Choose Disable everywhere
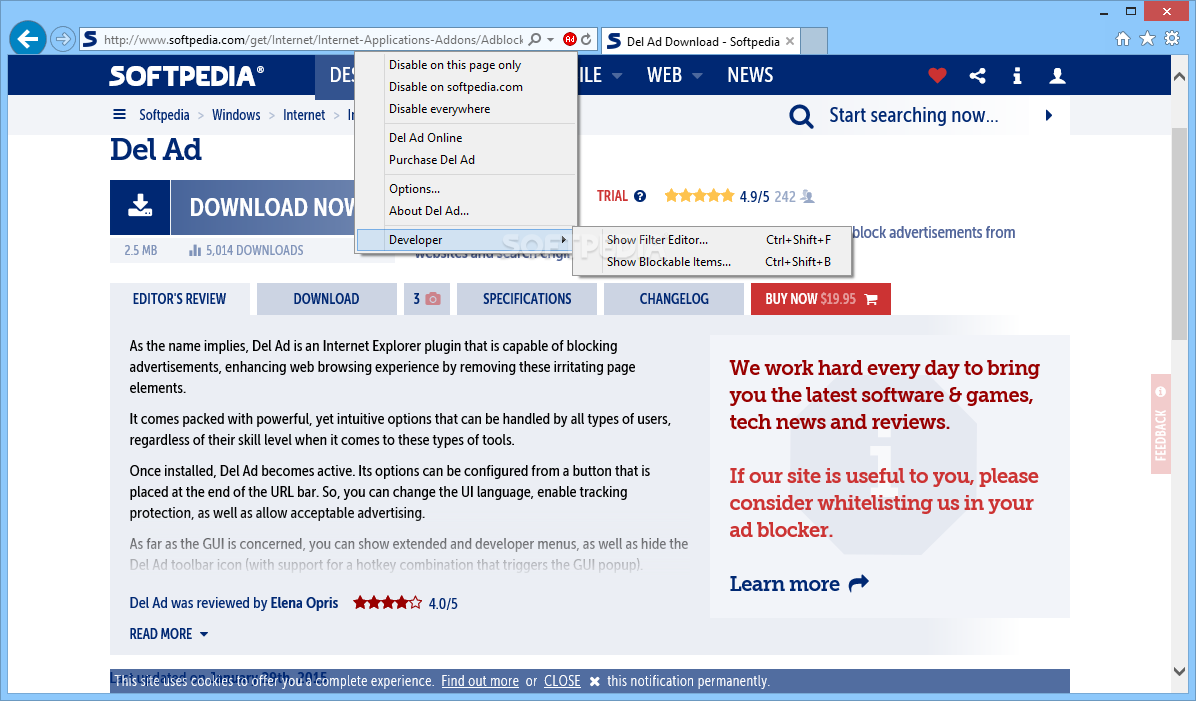 [x=466, y=109]
